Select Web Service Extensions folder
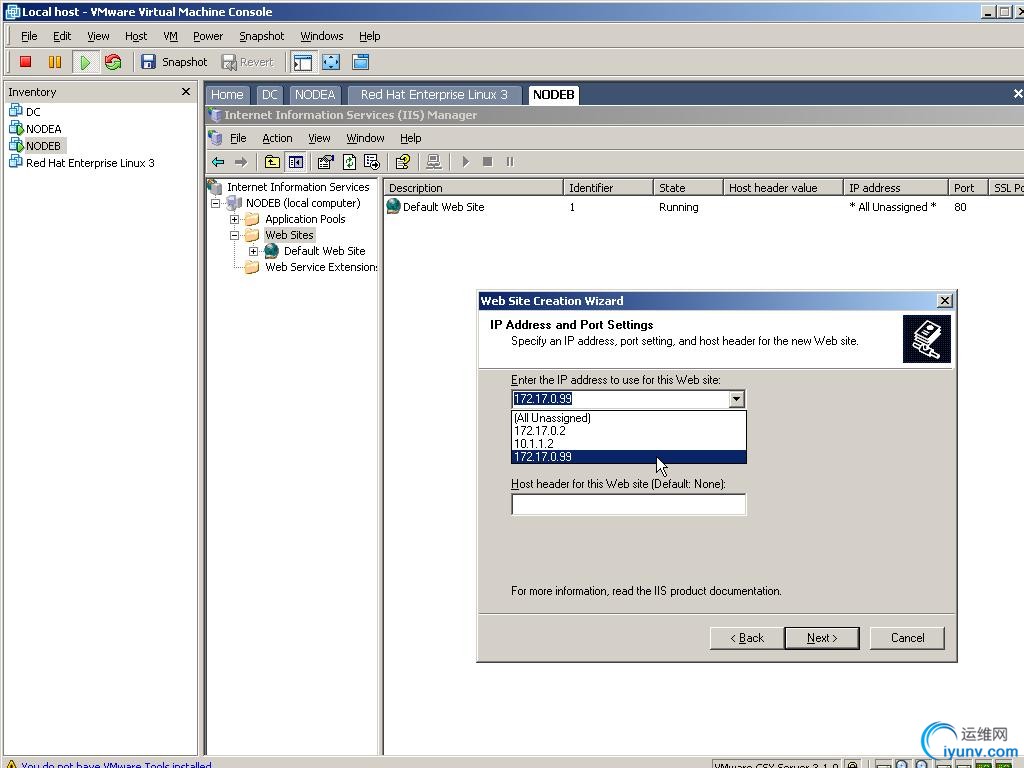The image size is (1024, 768). pyautogui.click(x=312, y=267)
